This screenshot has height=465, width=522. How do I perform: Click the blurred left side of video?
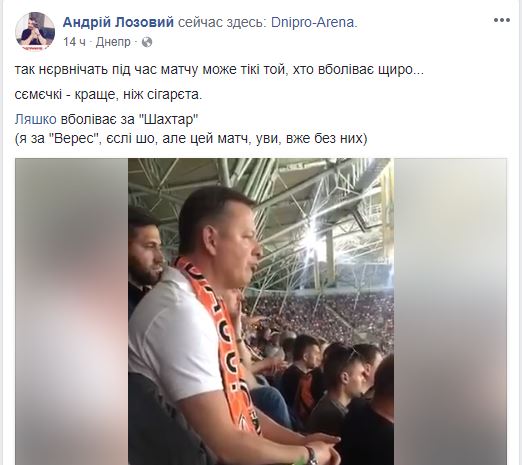[x=72, y=311]
